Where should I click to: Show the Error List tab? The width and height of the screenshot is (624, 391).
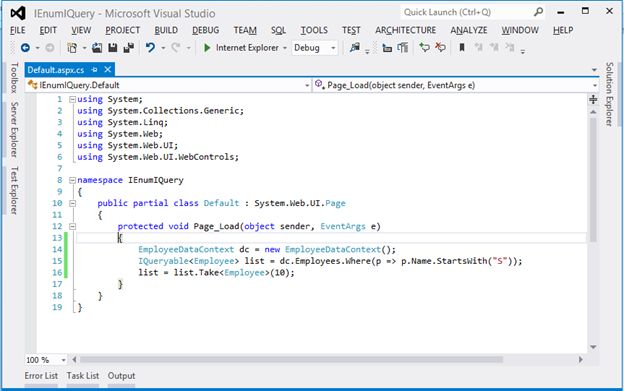[41, 376]
